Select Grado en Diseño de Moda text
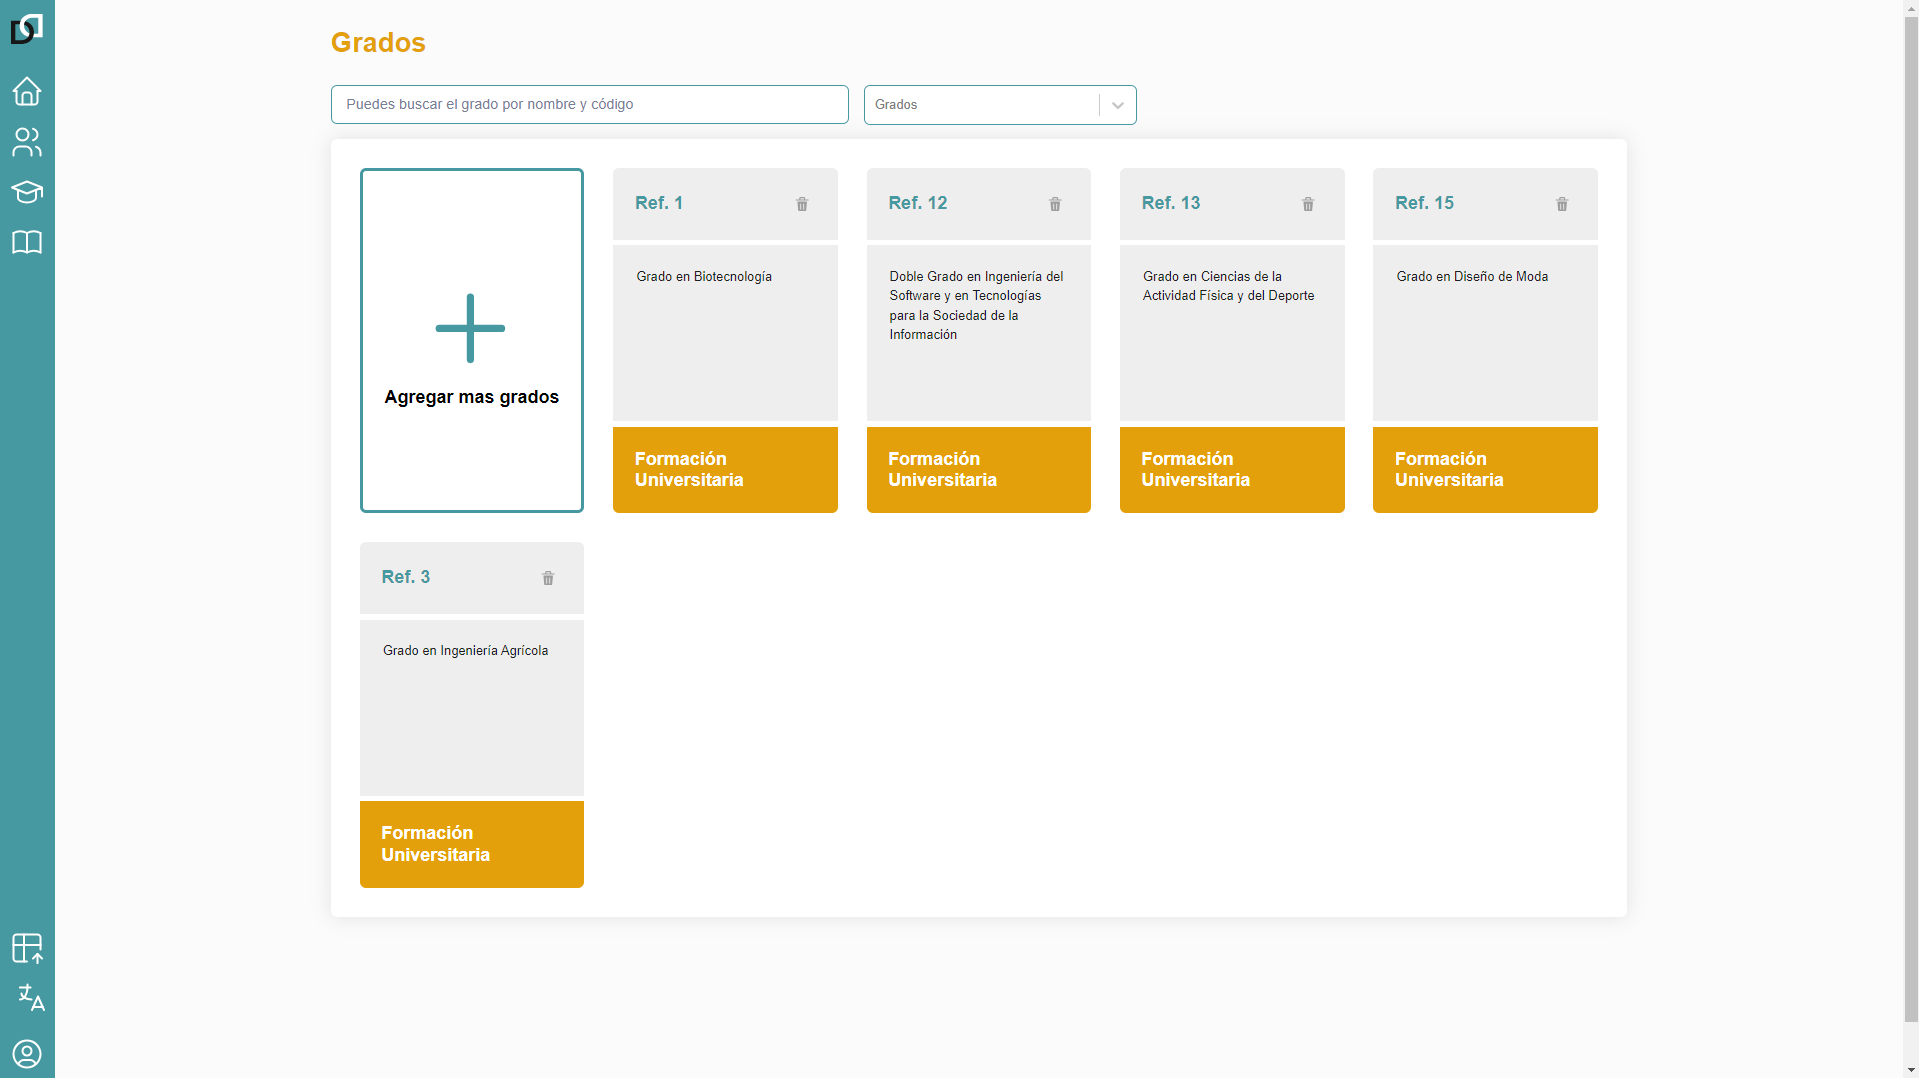Viewport: 1919px width, 1078px height. 1472,277
